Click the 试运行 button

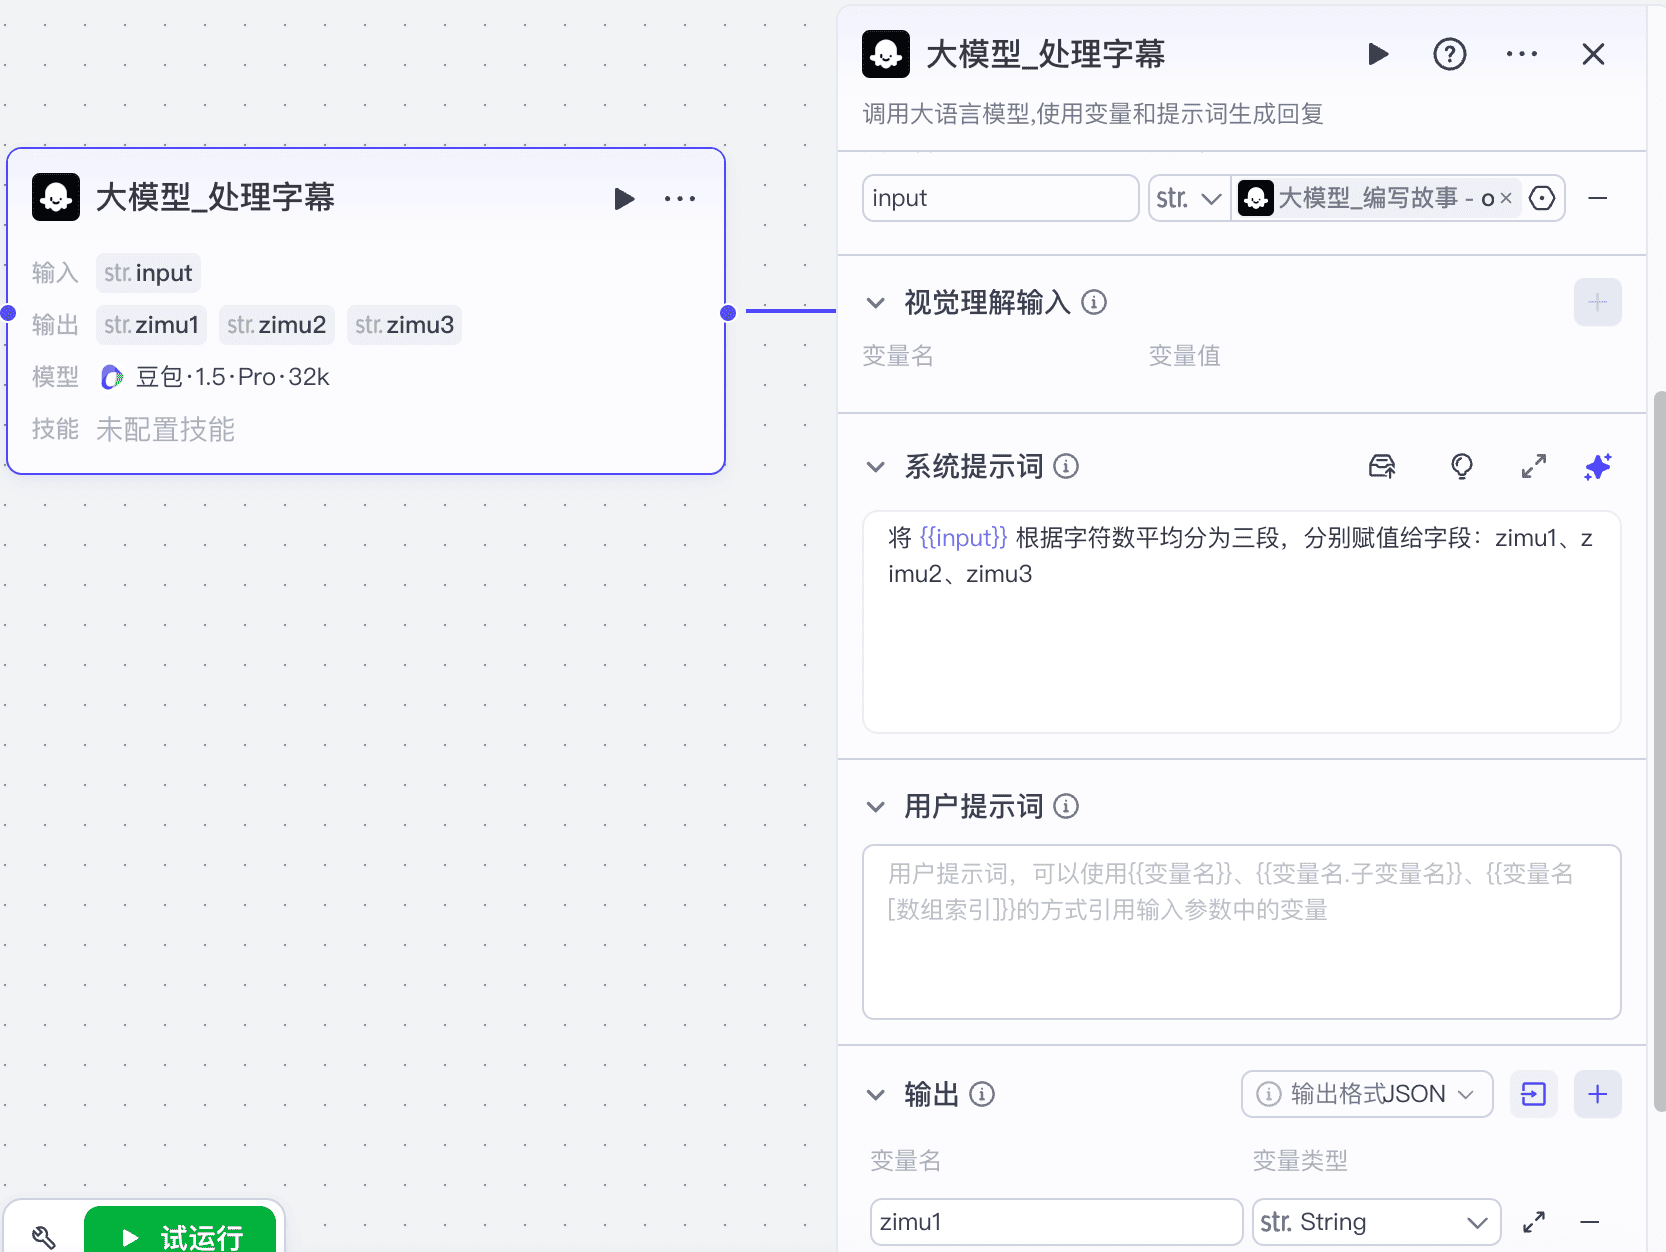coord(181,1236)
